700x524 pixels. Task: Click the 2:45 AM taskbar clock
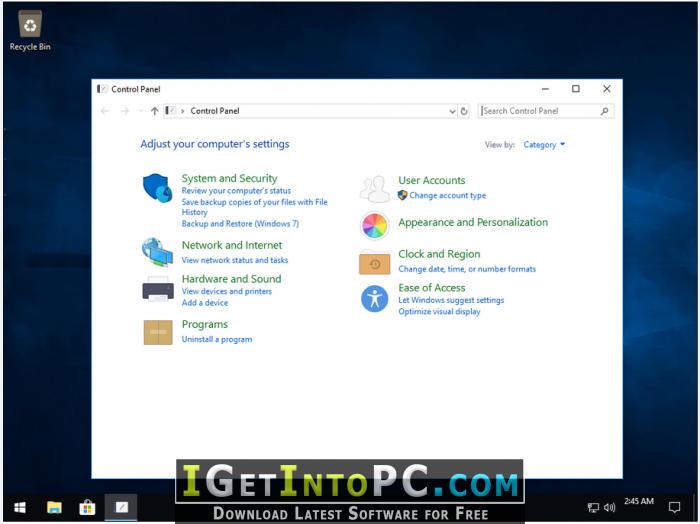pyautogui.click(x=639, y=502)
